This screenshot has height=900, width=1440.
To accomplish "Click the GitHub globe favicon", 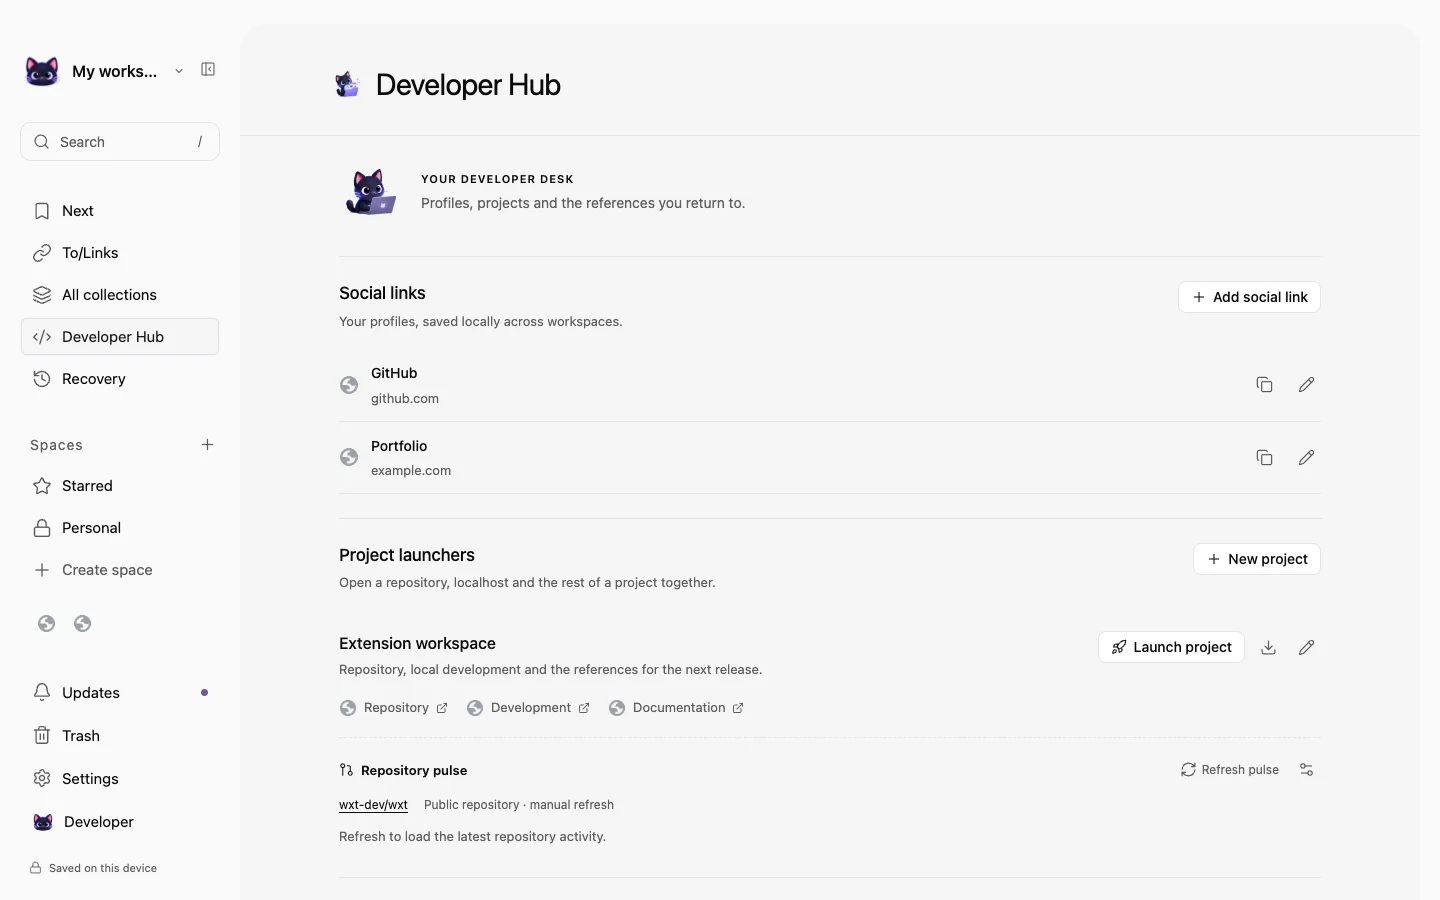I will (x=349, y=385).
